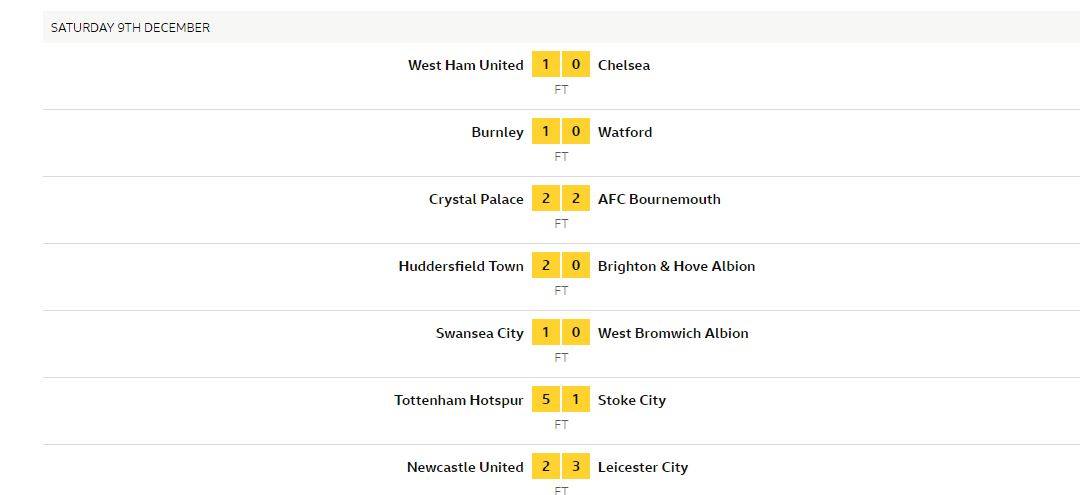Click Tottenham's score box showing 5
1080x495 pixels.
click(x=546, y=399)
